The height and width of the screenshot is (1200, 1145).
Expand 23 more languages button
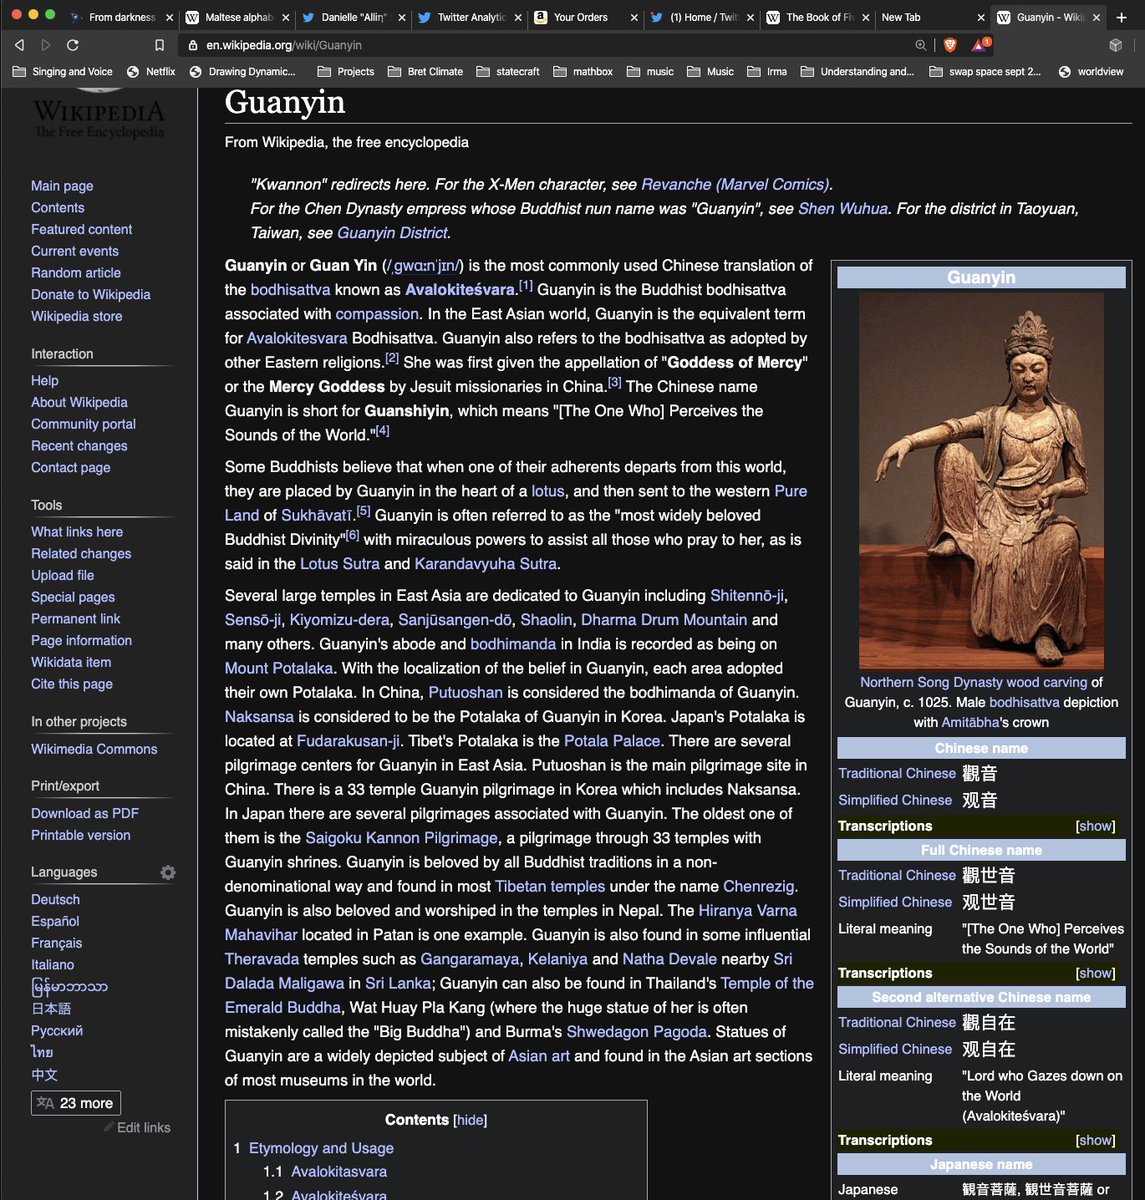click(x=76, y=1103)
